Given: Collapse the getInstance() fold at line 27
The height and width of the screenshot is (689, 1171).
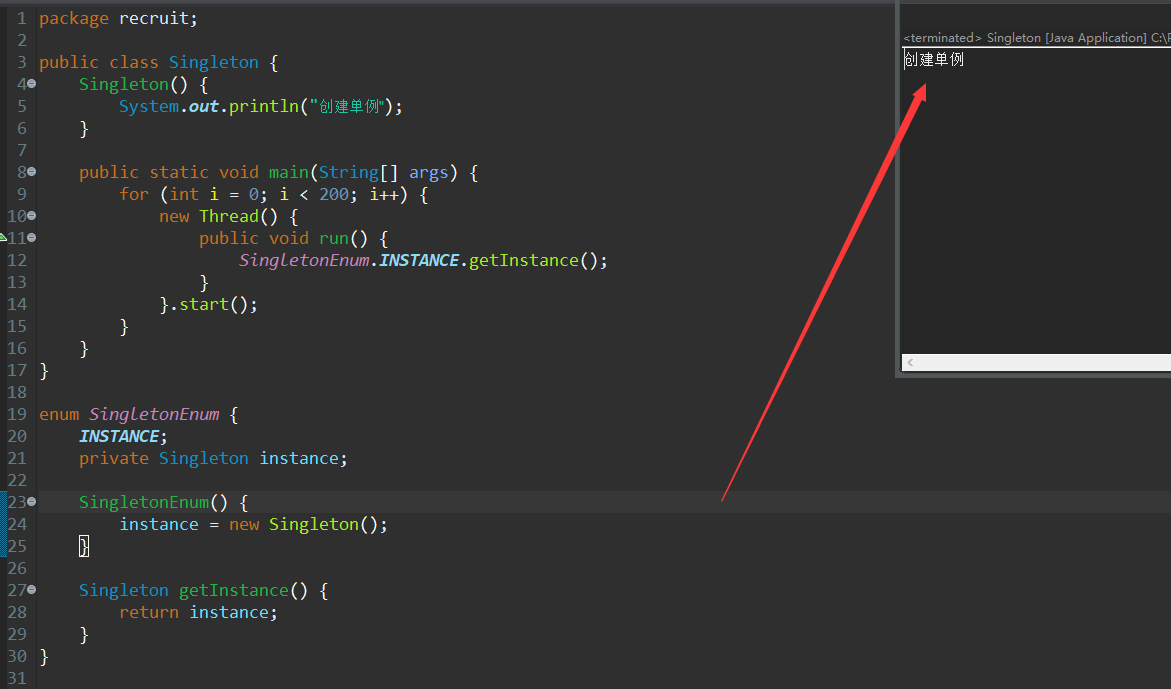Looking at the screenshot, I should [31, 590].
